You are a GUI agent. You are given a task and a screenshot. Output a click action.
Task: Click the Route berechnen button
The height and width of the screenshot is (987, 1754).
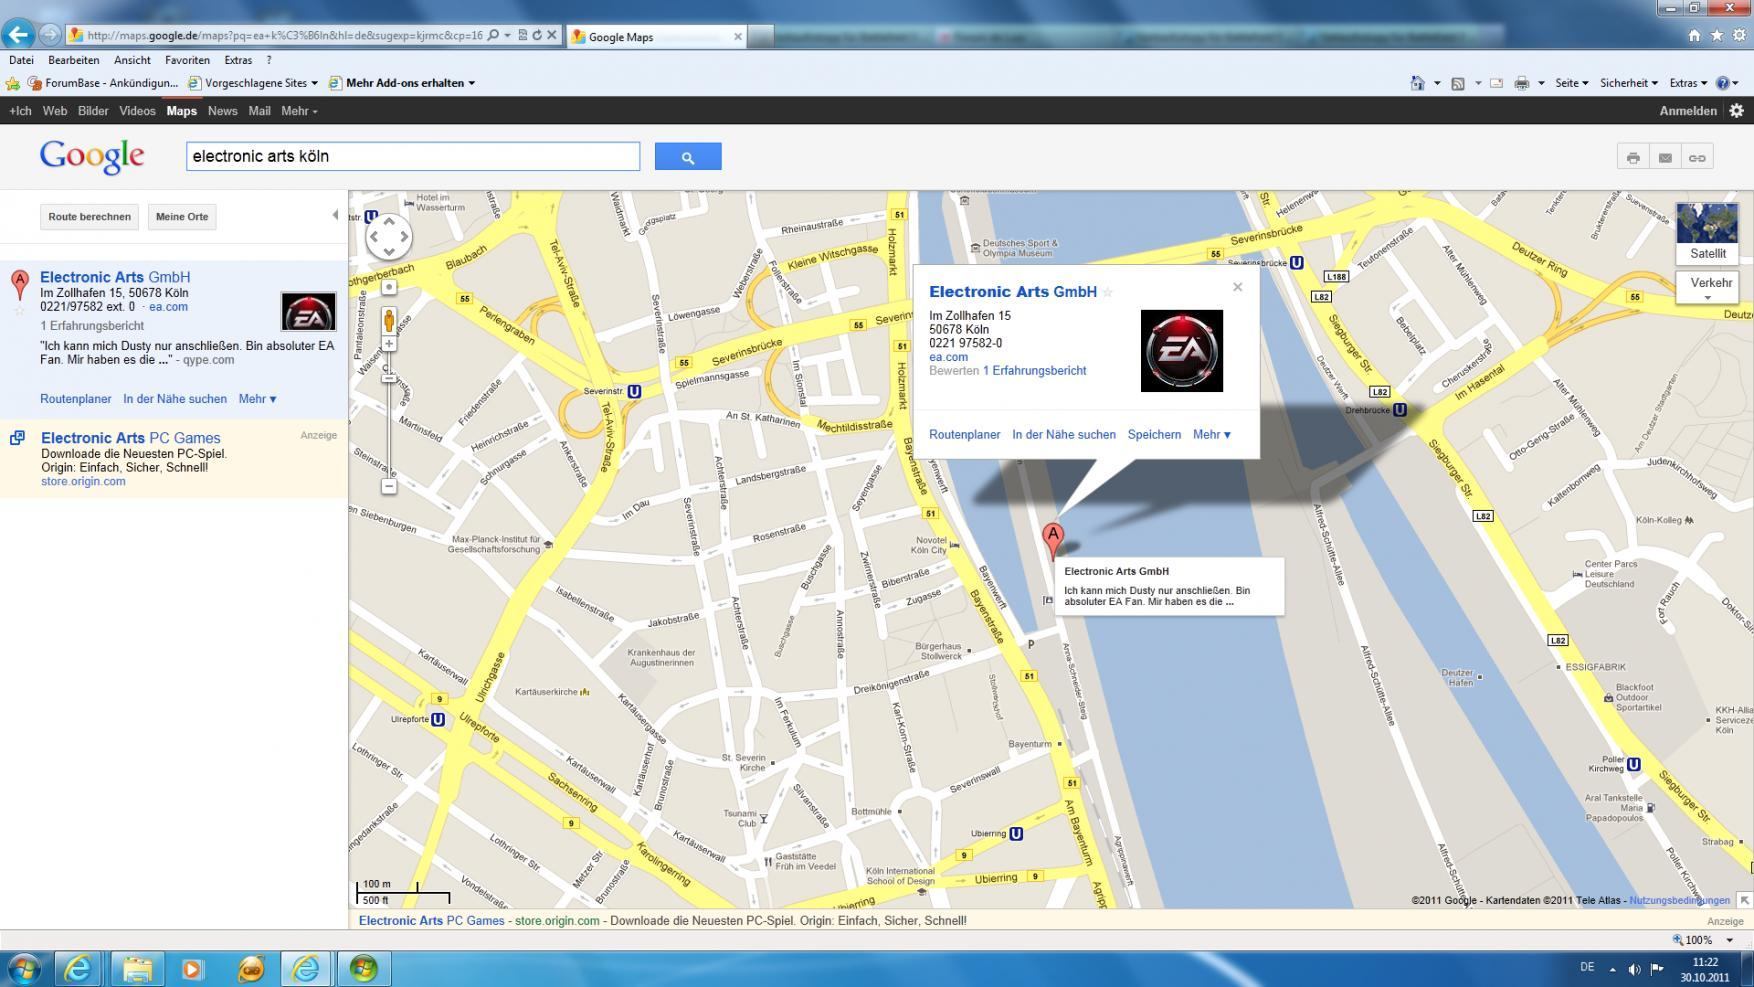(90, 217)
